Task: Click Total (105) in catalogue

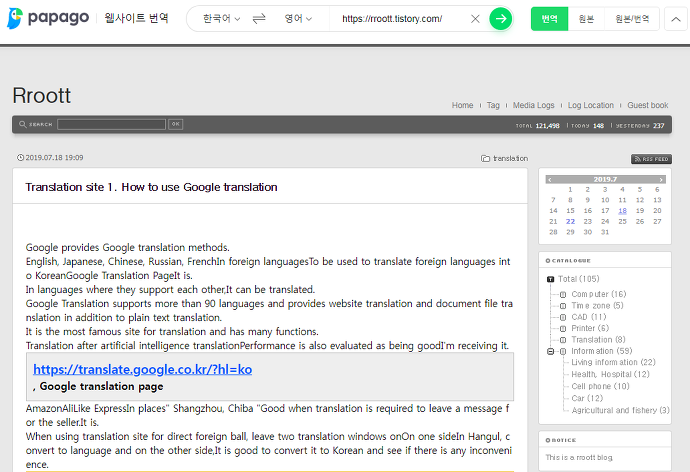Action: point(578,279)
